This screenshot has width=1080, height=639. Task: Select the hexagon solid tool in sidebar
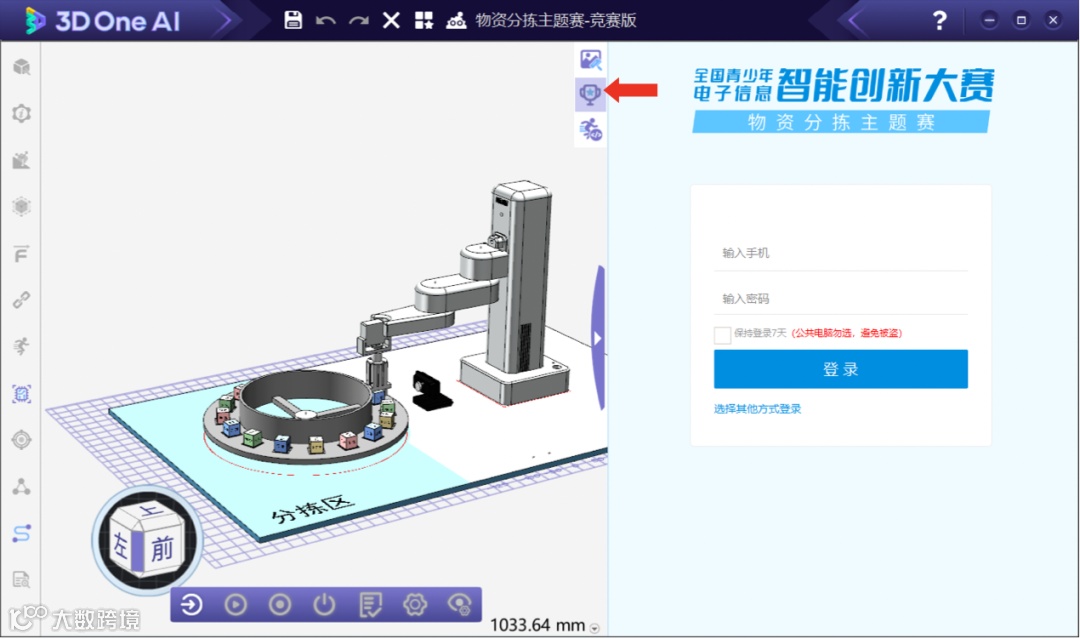point(21,206)
